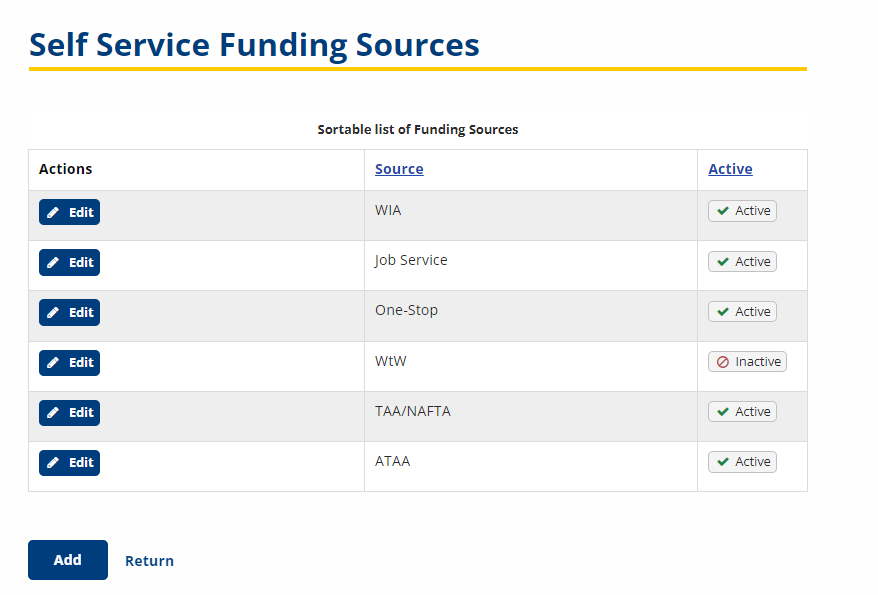This screenshot has width=878, height=595.
Task: Click the ATAA source name cell
Action: click(x=531, y=467)
